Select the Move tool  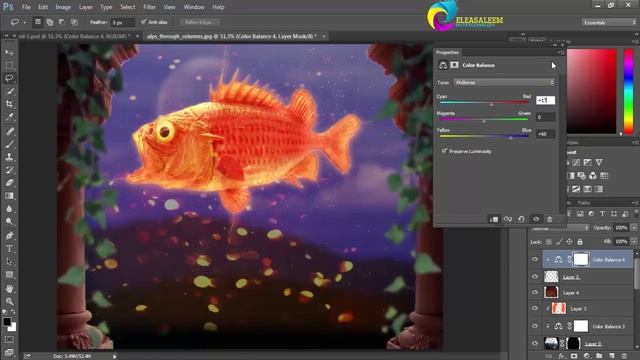coord(9,52)
